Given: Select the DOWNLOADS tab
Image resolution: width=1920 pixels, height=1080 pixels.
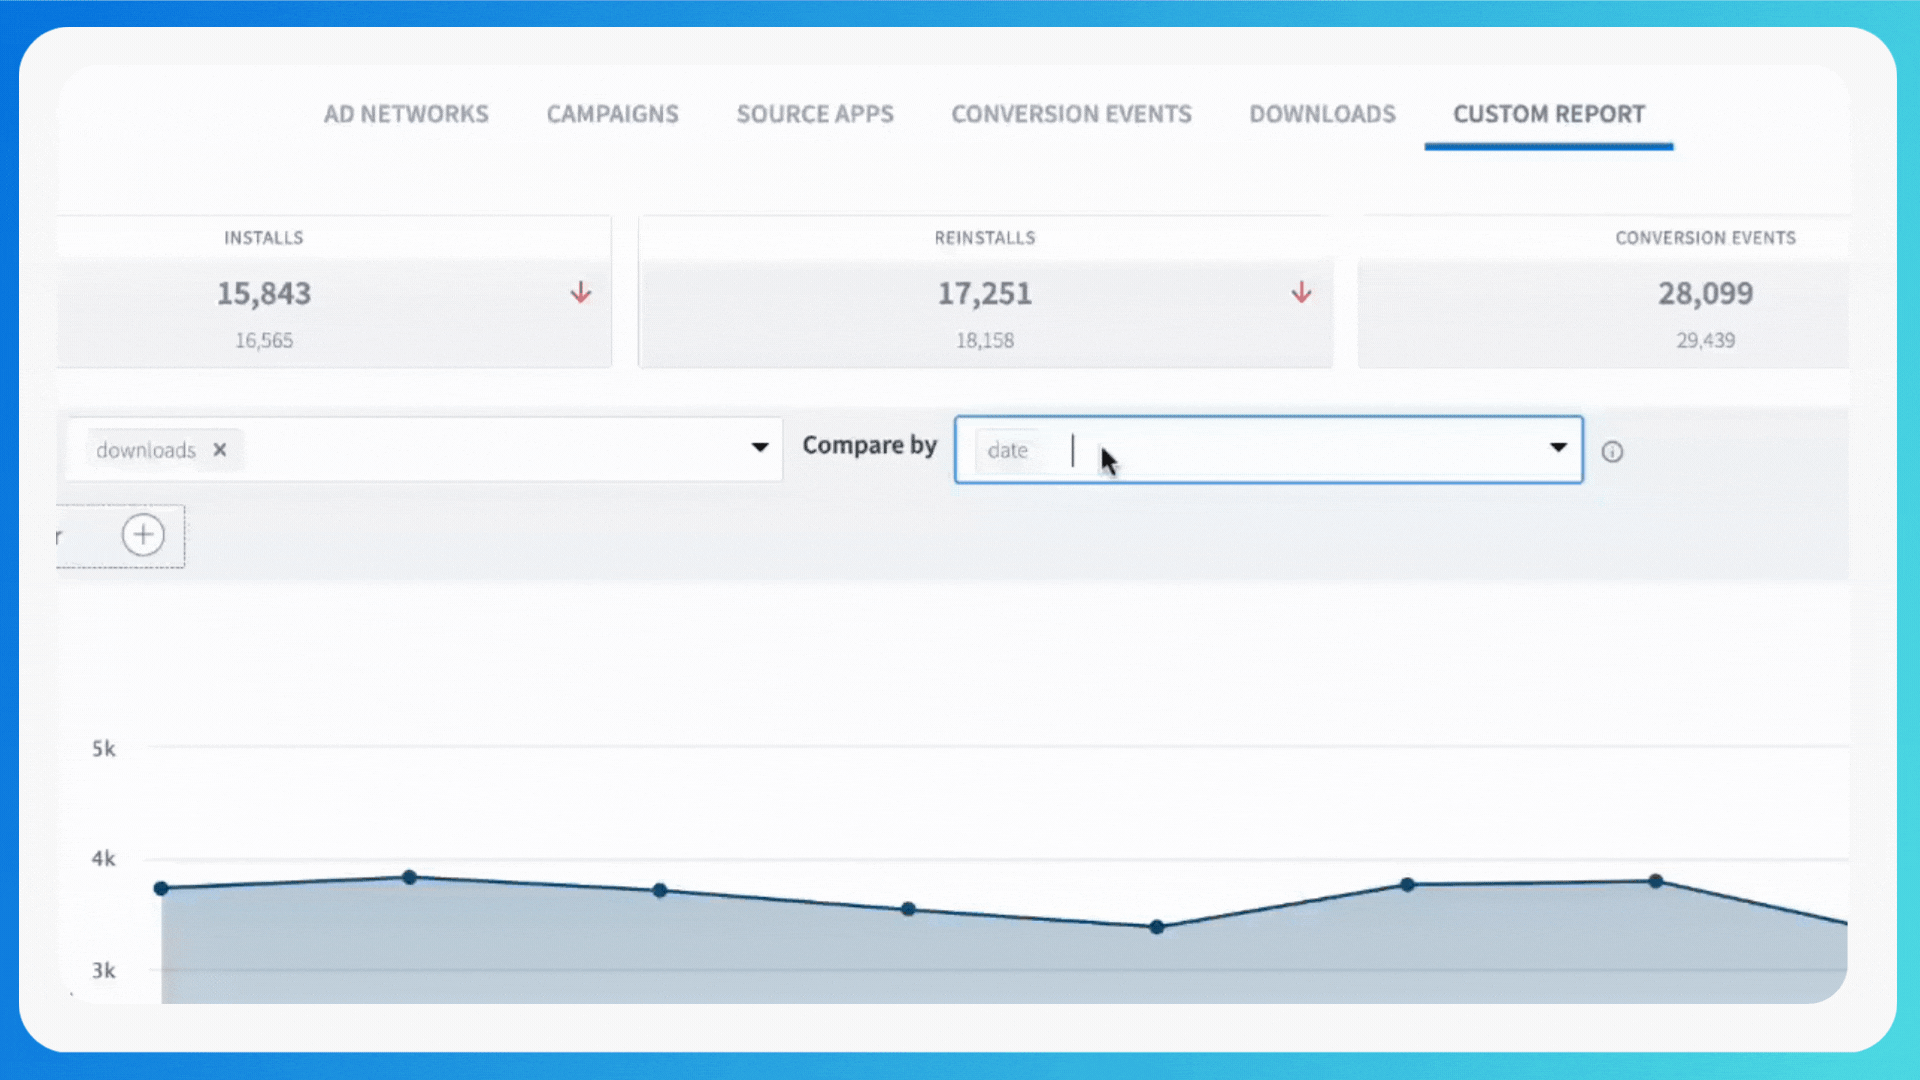Looking at the screenshot, I should 1323,113.
